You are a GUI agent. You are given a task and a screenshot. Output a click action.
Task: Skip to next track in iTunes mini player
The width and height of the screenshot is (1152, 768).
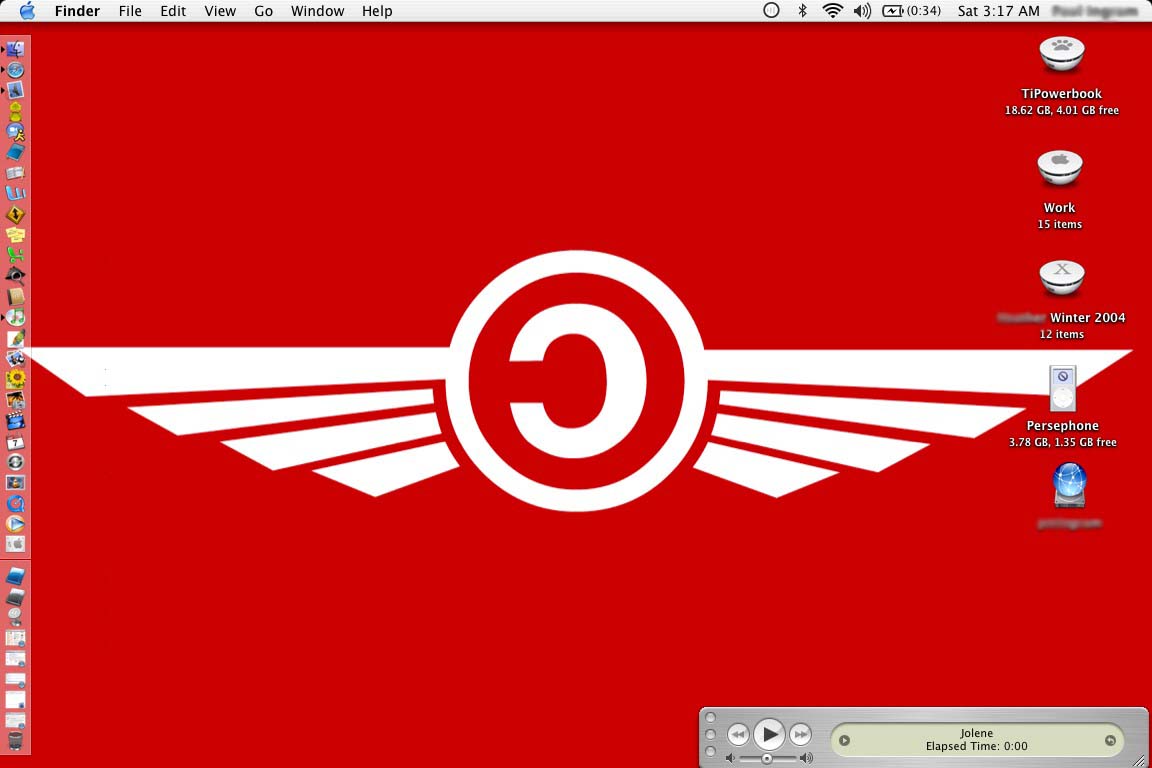(800, 734)
